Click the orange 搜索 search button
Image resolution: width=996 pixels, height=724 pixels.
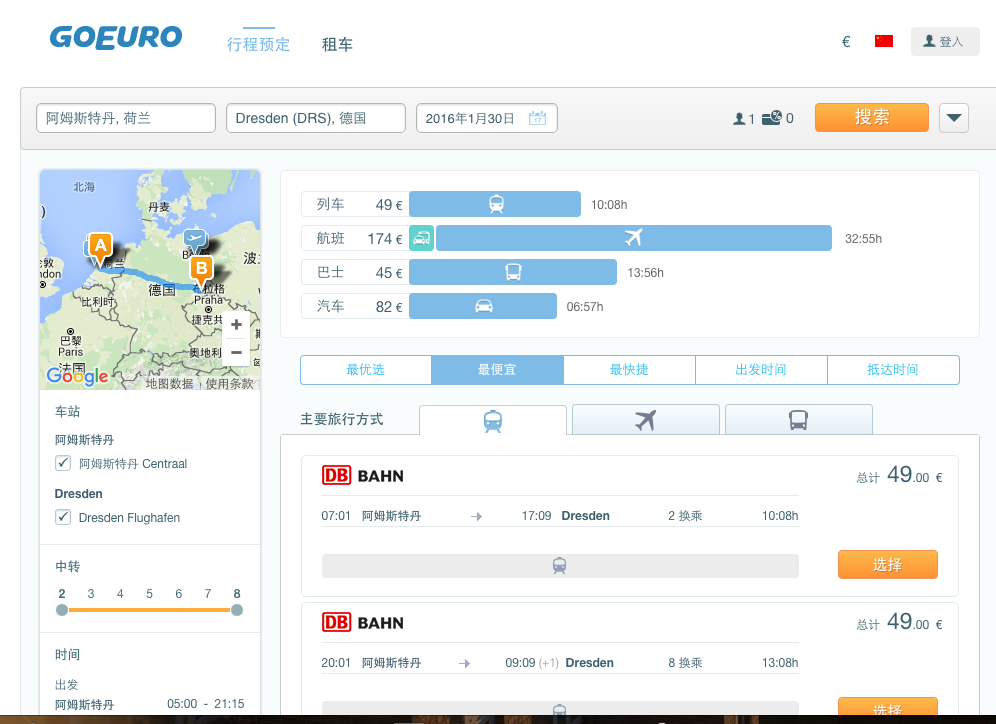[872, 117]
